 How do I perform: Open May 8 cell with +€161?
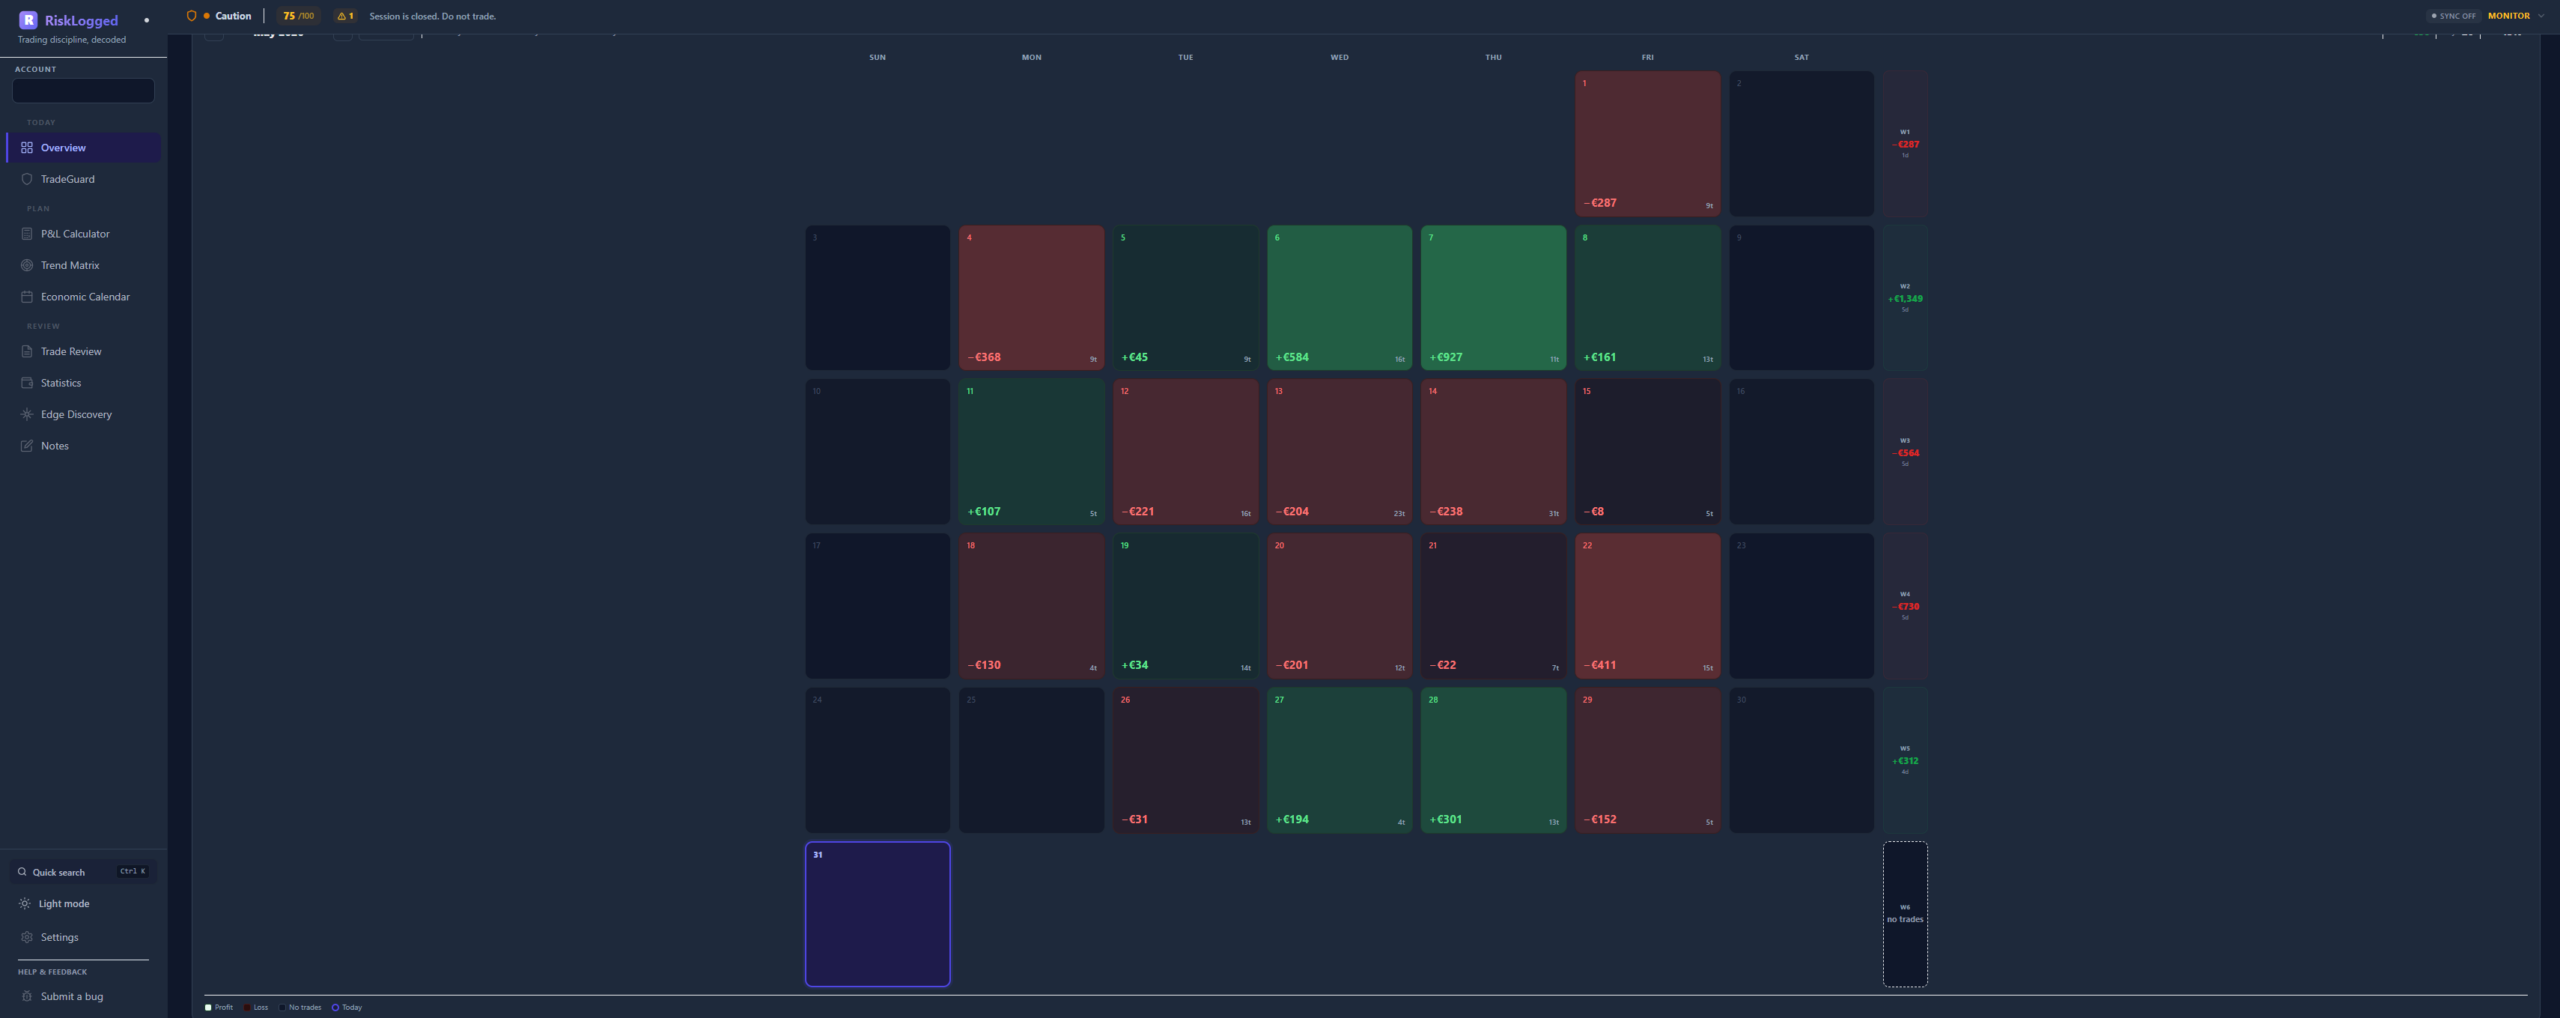pyautogui.click(x=1648, y=297)
